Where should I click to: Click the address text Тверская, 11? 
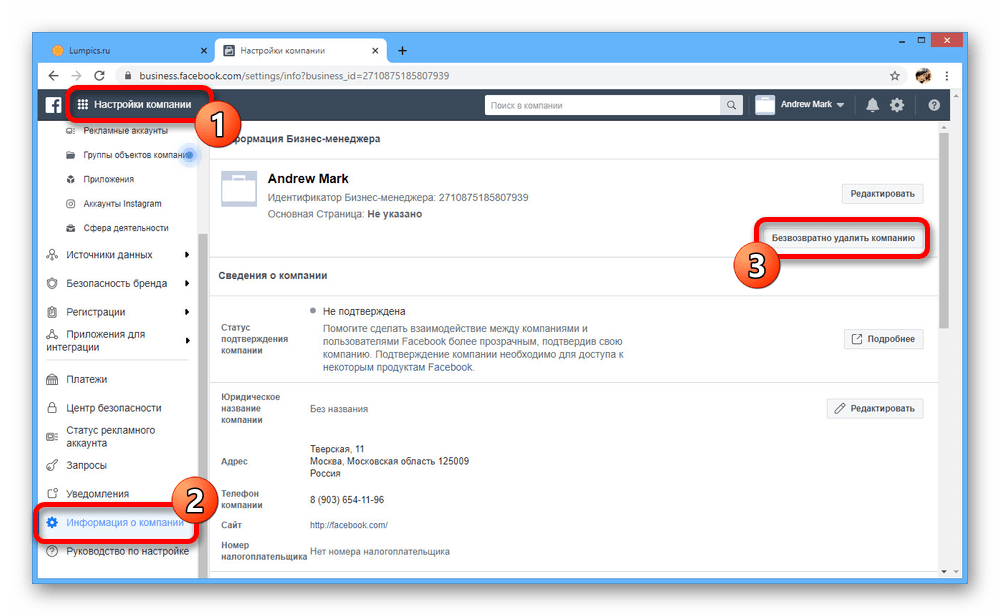(x=337, y=449)
